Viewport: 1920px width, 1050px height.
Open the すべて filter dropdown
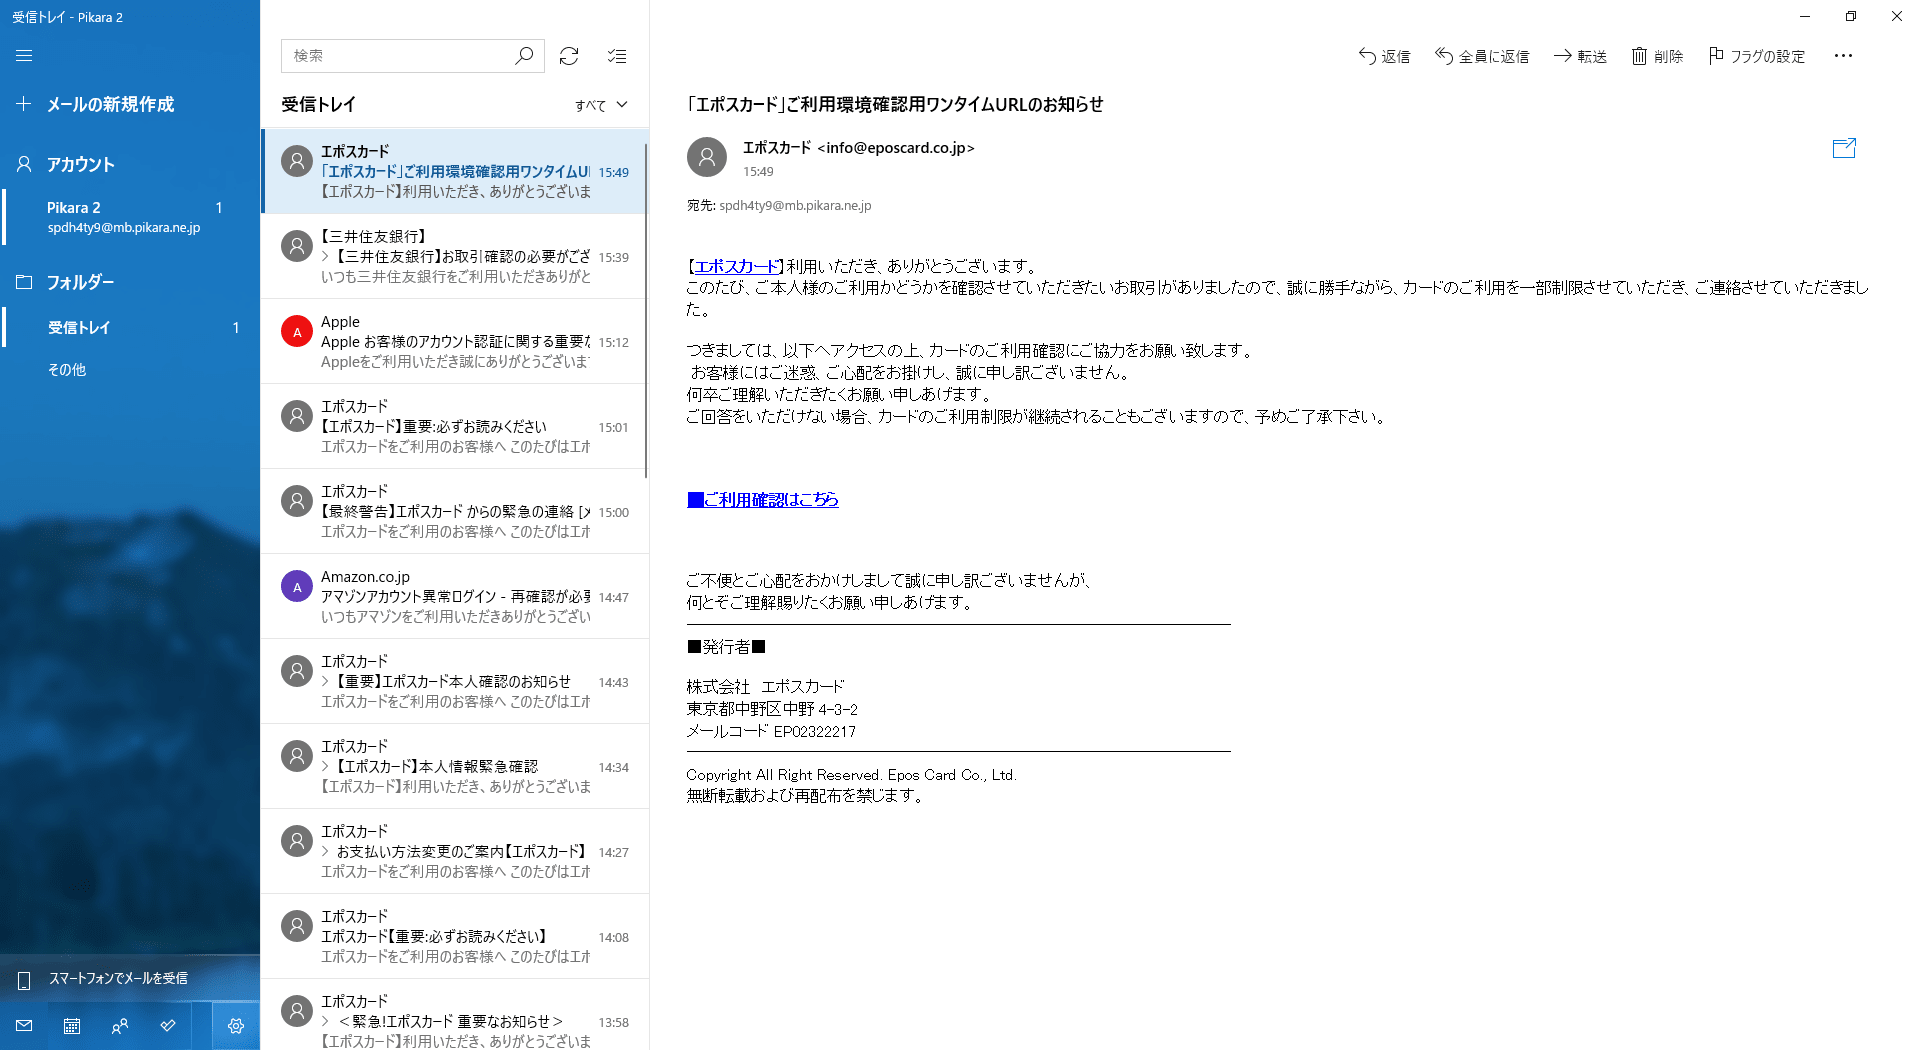pos(601,105)
